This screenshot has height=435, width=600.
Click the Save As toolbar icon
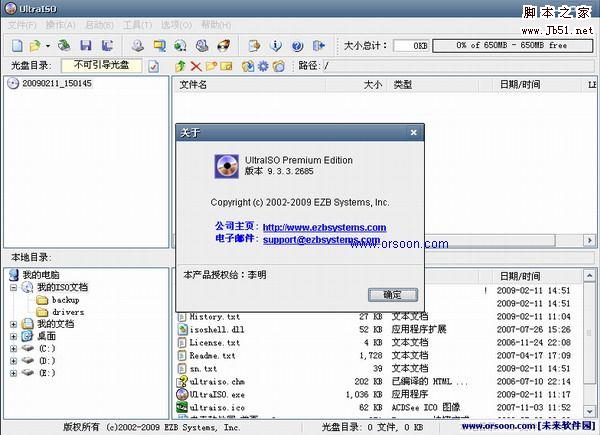point(108,46)
